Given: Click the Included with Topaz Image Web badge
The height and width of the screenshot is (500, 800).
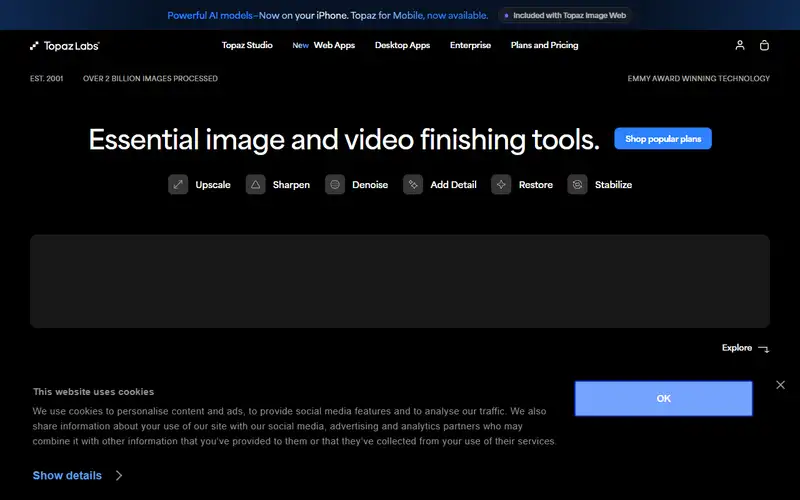Looking at the screenshot, I should (565, 15).
